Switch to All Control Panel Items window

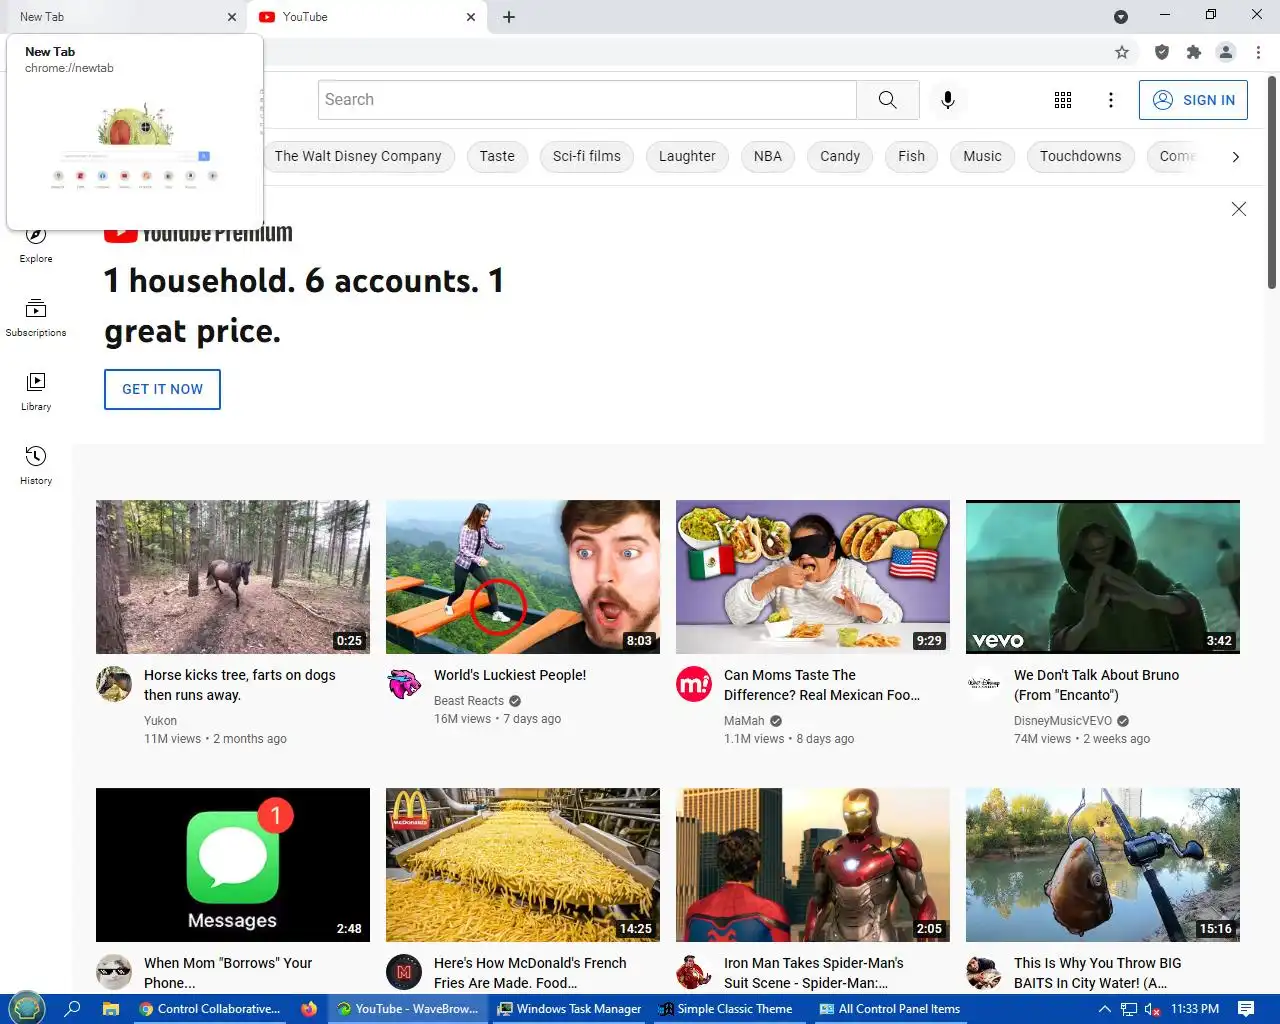(890, 1009)
